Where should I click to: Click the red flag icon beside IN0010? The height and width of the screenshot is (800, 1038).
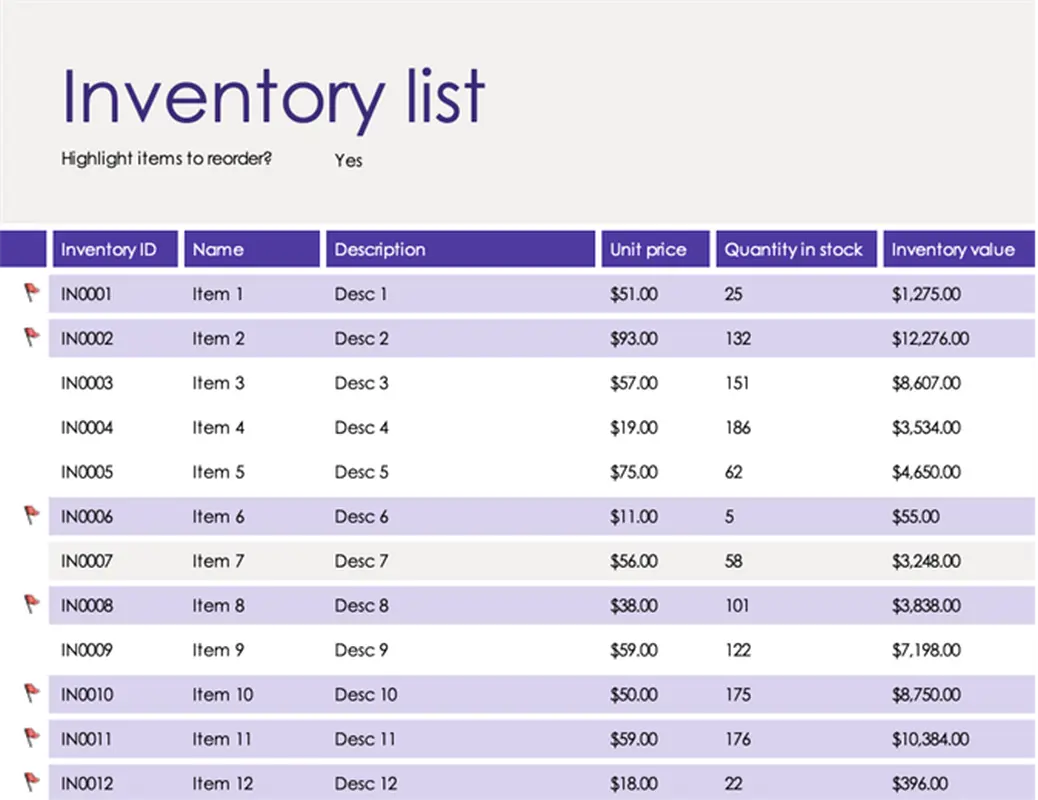click(31, 693)
